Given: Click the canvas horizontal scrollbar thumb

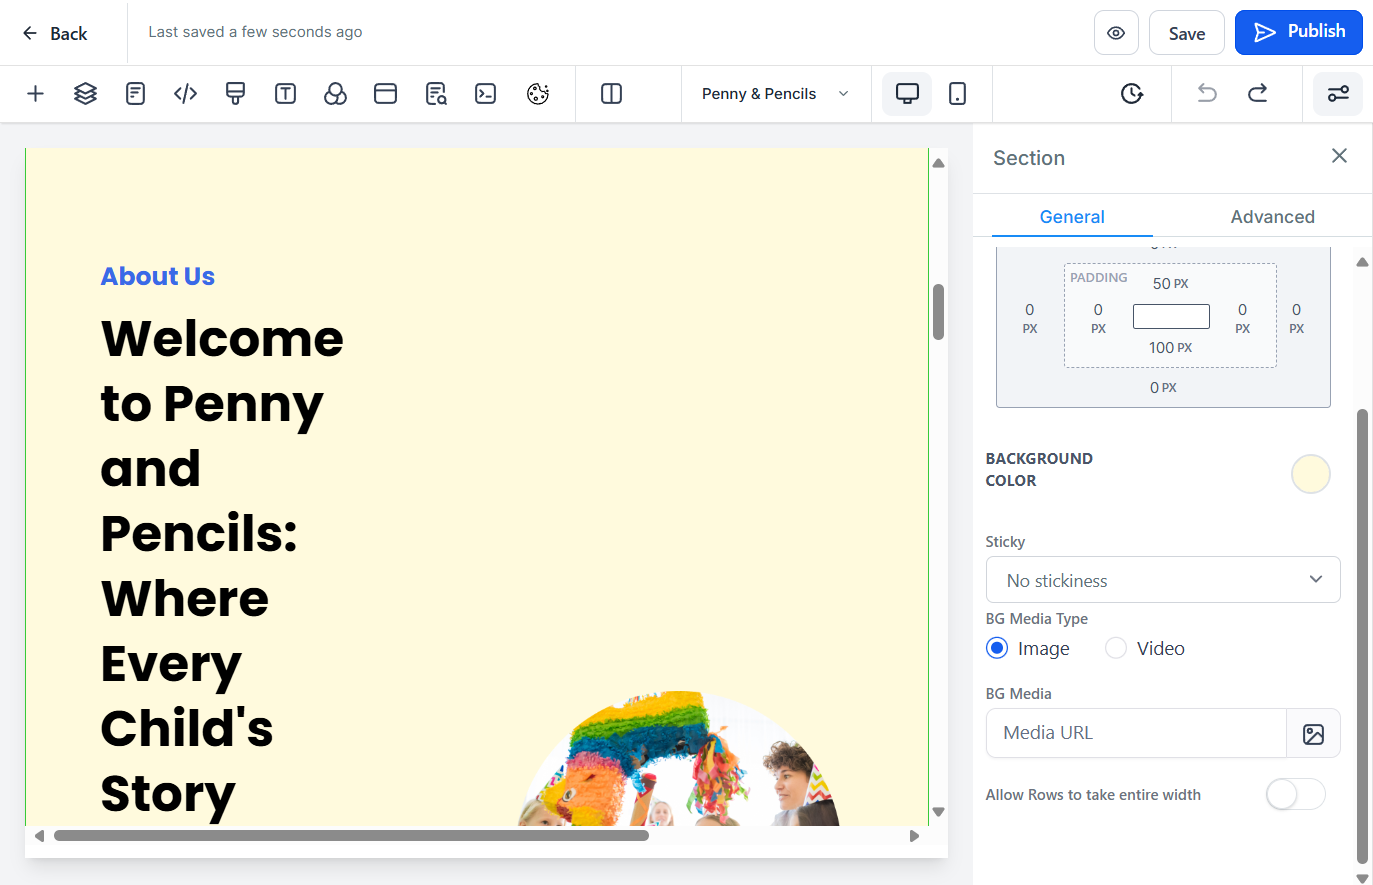Looking at the screenshot, I should pyautogui.click(x=351, y=836).
